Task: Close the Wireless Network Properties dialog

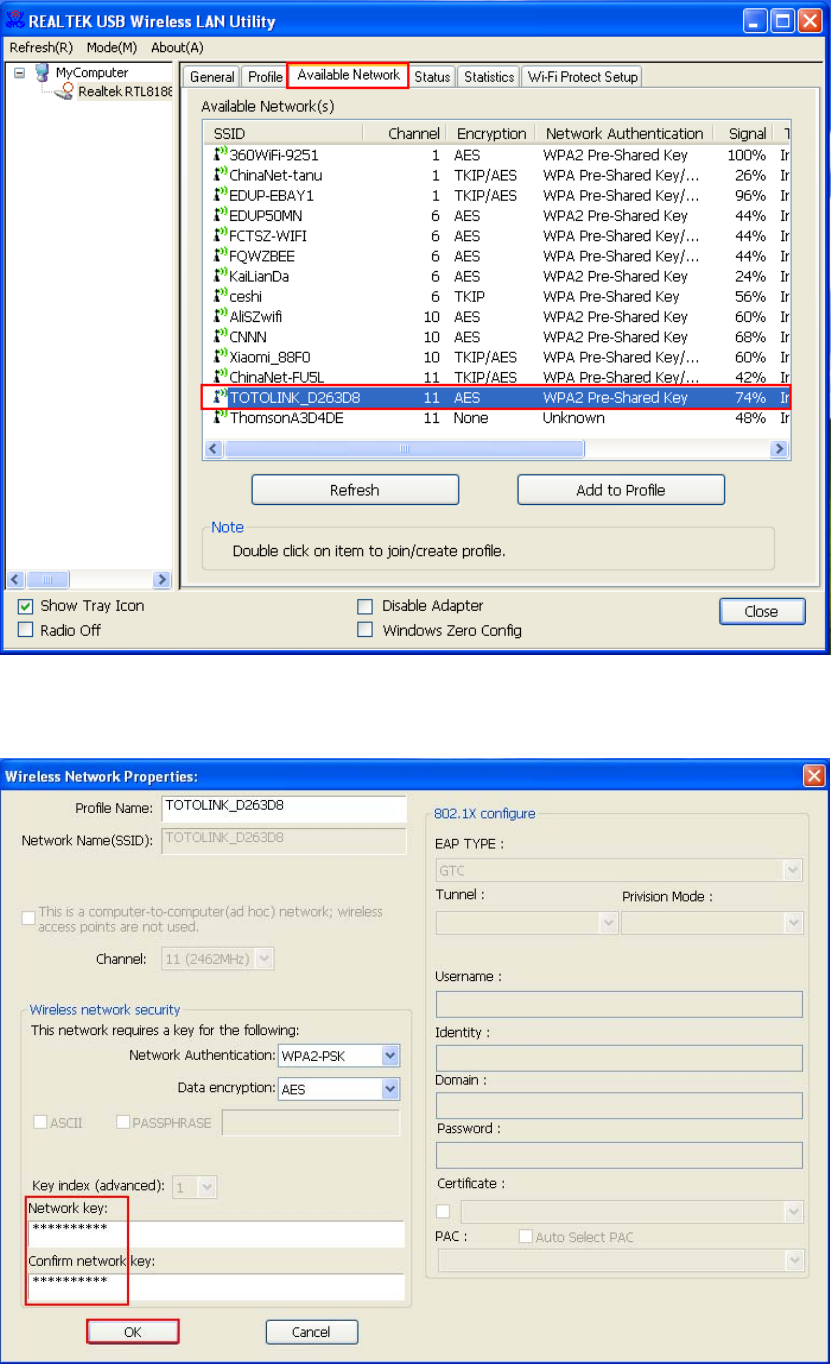Action: [814, 775]
